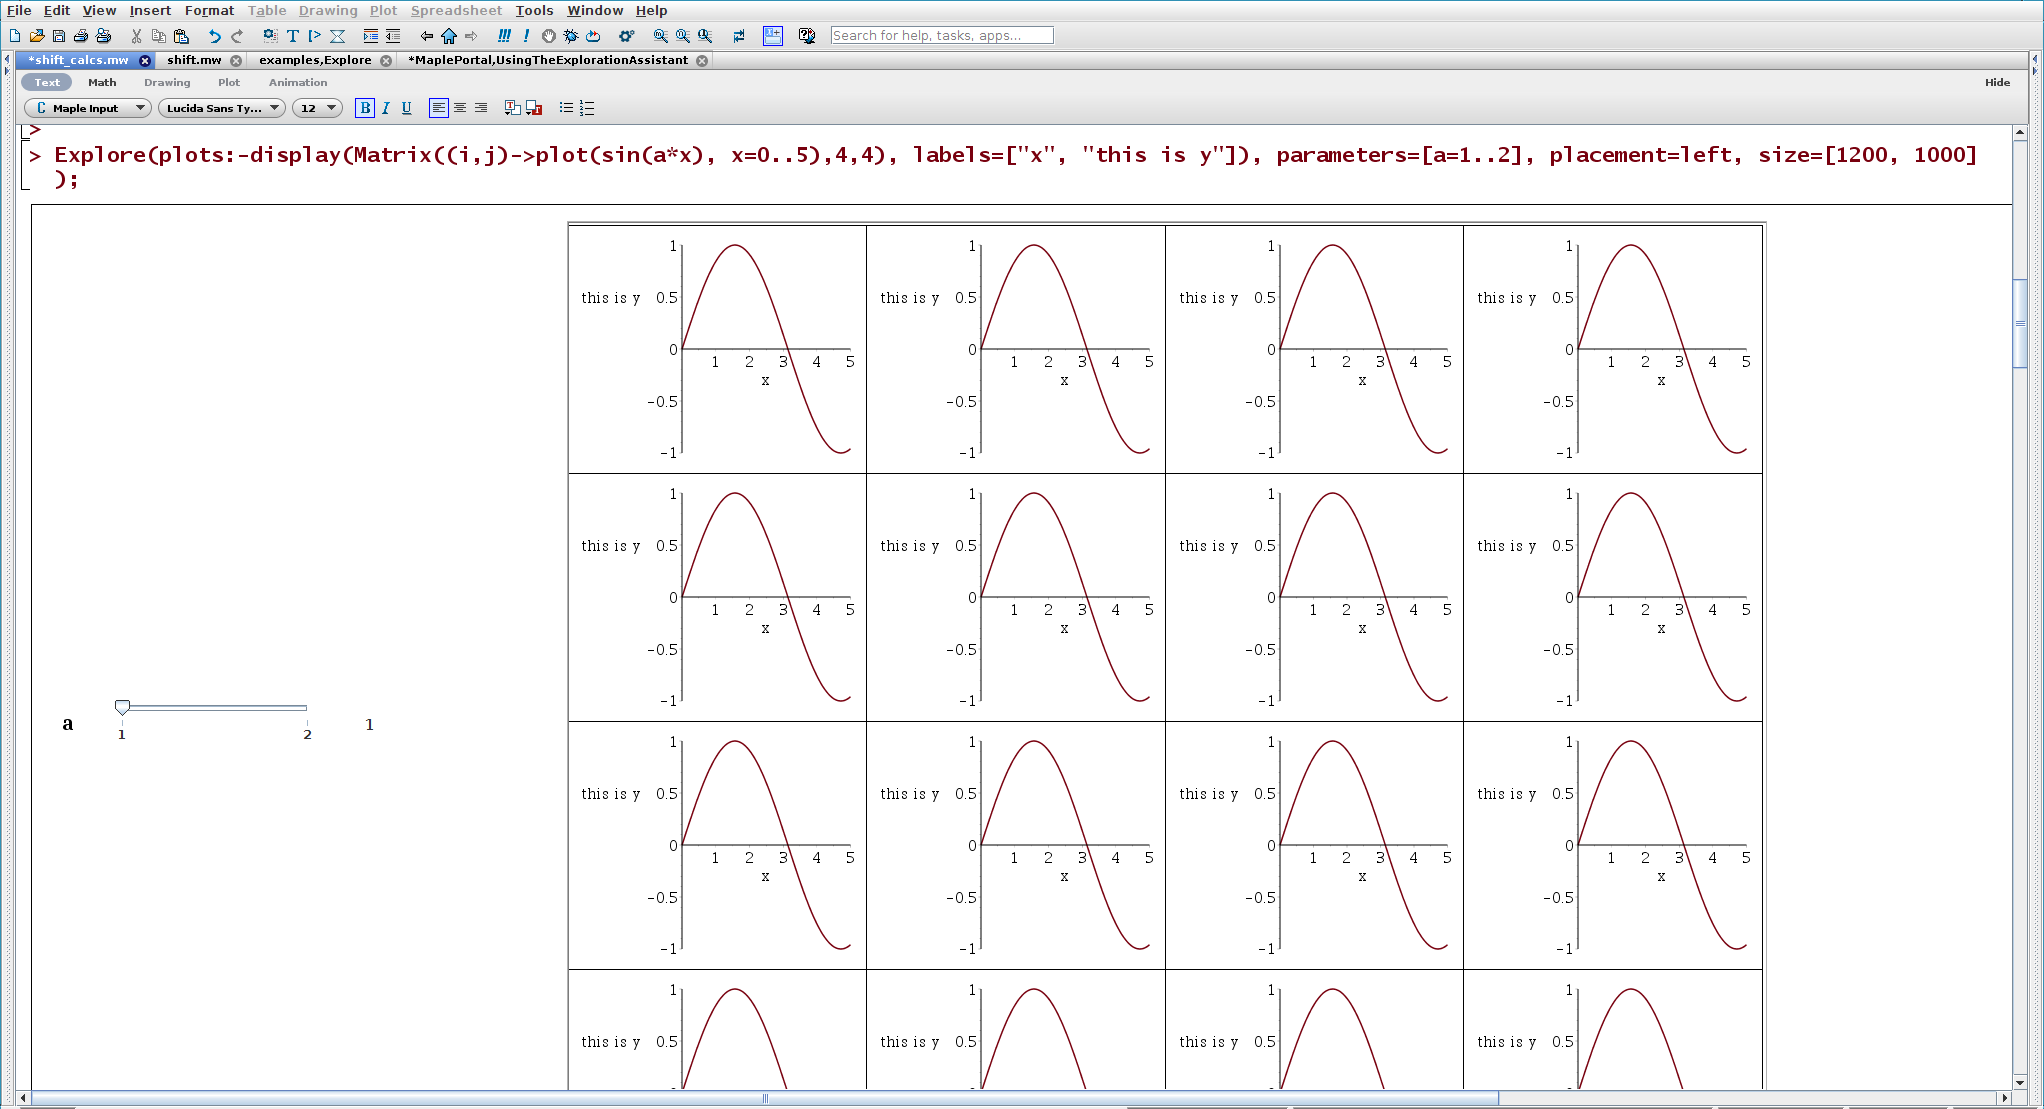Go to the home page icon

pos(449,36)
